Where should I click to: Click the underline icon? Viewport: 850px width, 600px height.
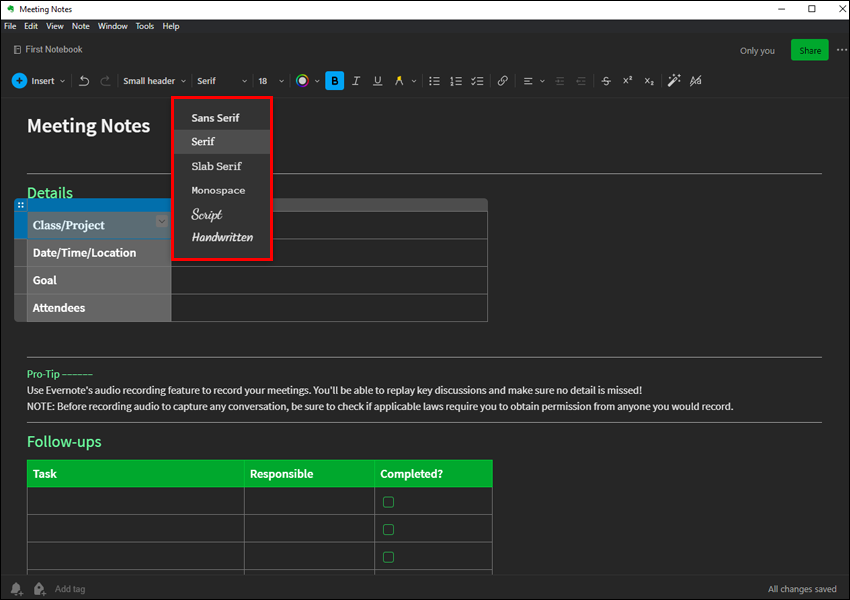[377, 81]
